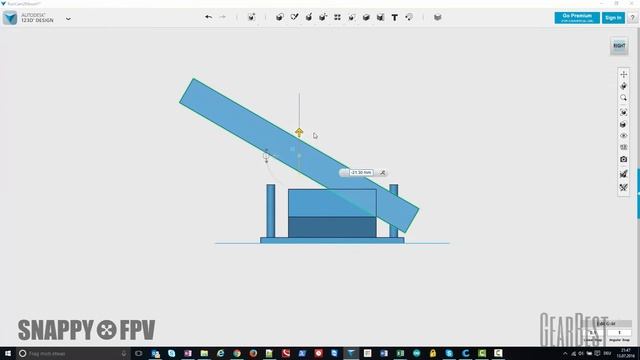Image resolution: width=640 pixels, height=360 pixels.
Task: Show hidden system tray icons chevron
Action: tap(565, 353)
